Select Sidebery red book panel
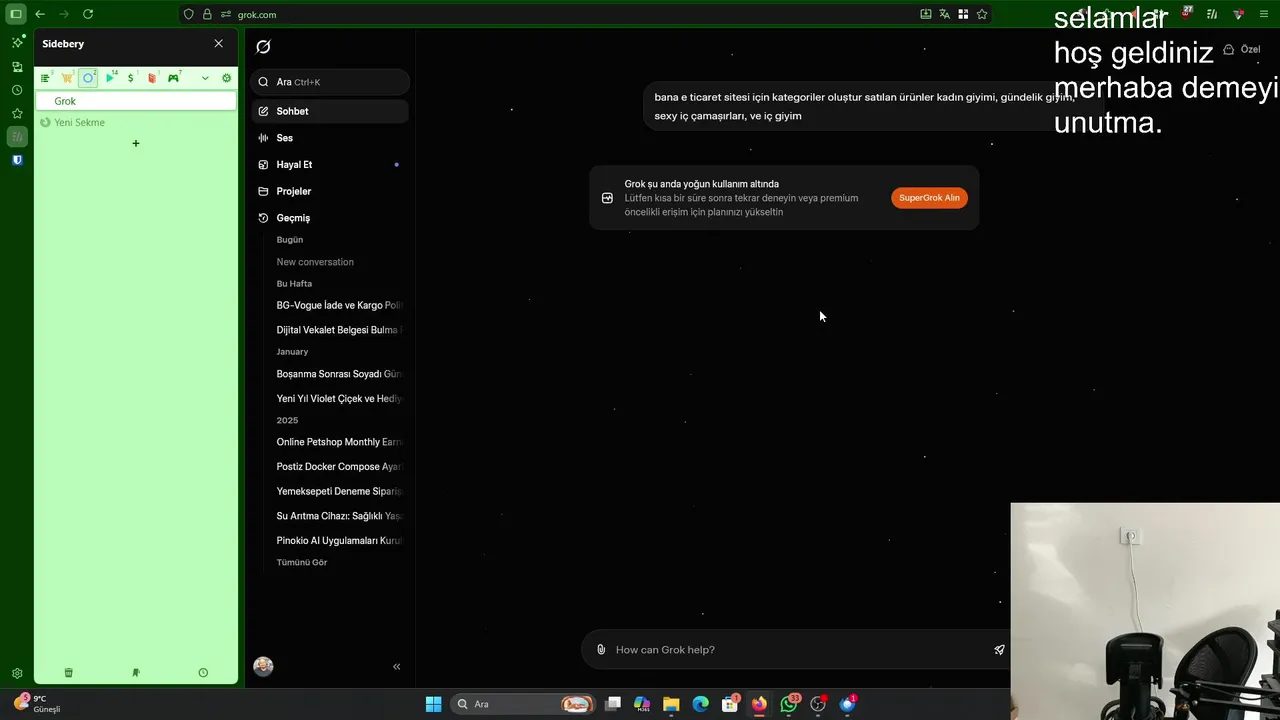The width and height of the screenshot is (1280, 720). (152, 78)
